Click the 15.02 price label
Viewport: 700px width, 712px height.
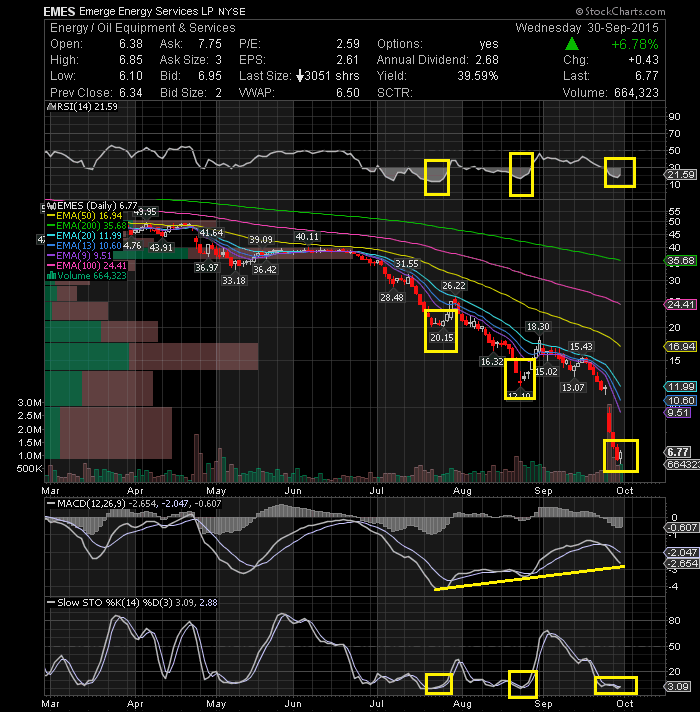pyautogui.click(x=546, y=371)
